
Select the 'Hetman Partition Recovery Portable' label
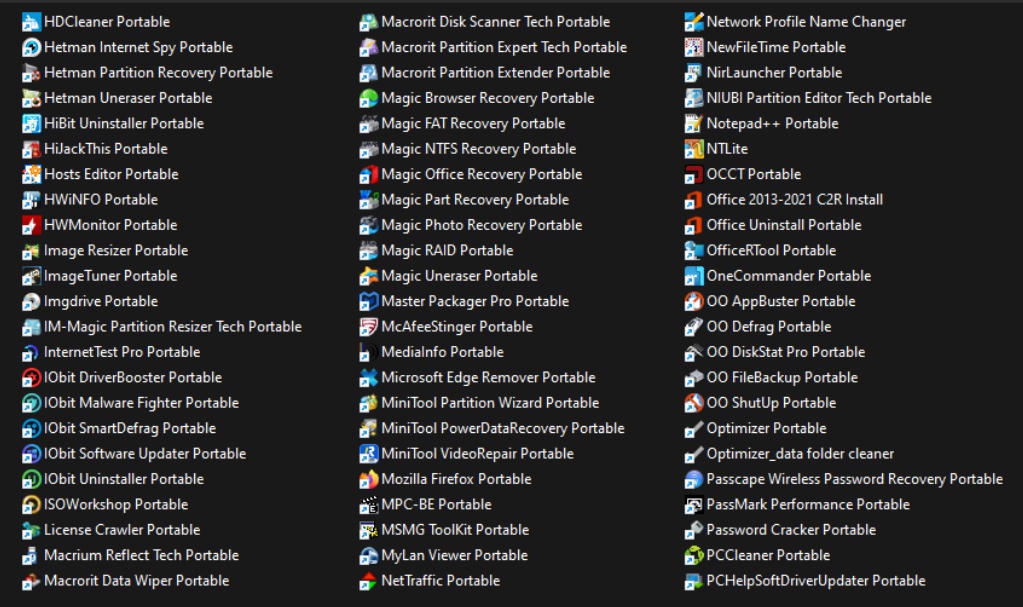point(158,72)
